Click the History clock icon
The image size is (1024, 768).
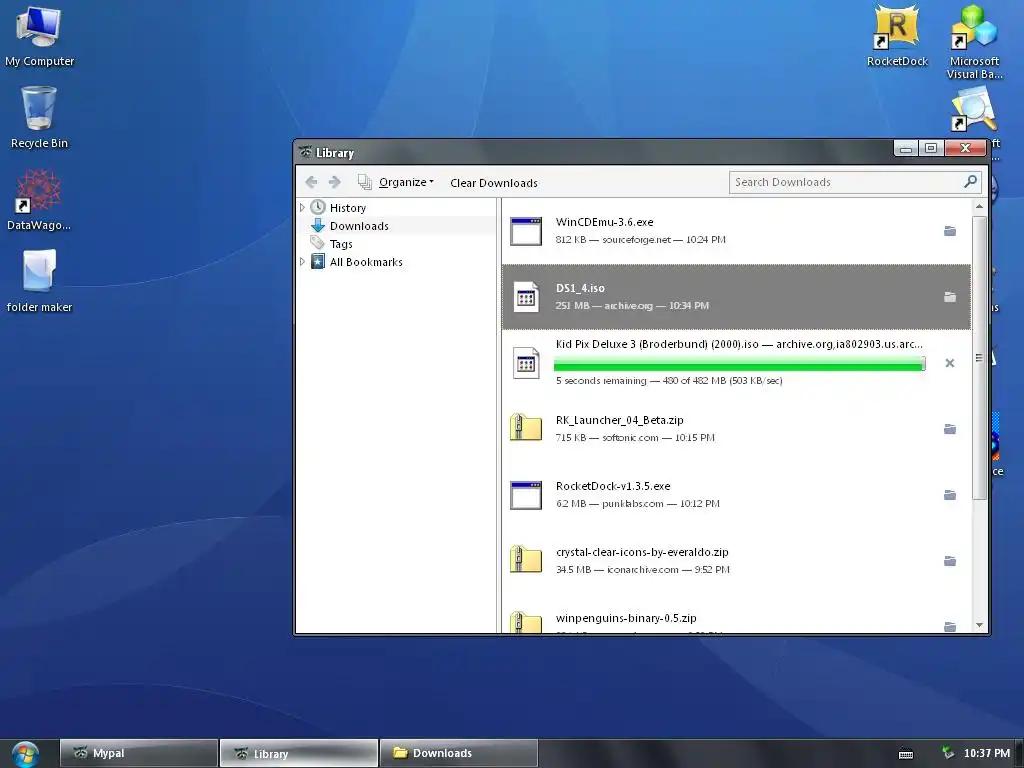(x=318, y=208)
